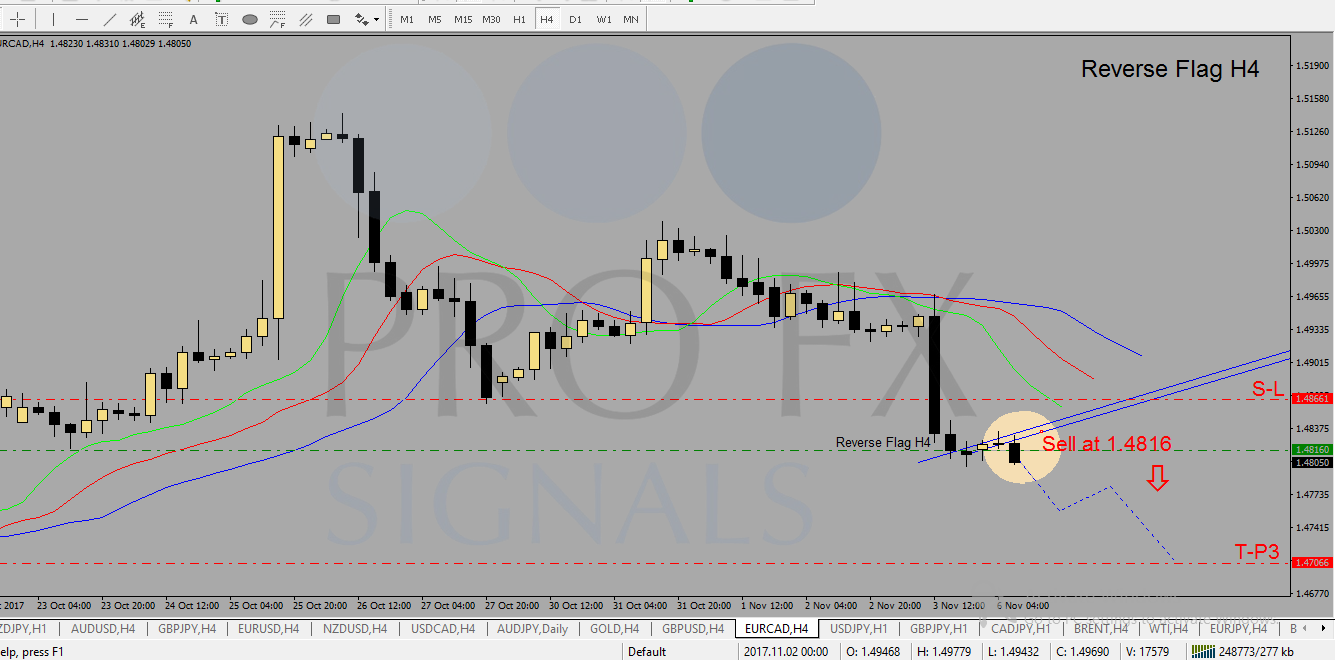Enable the D1 daily timeframe
This screenshot has height=660, width=1335.
point(575,19)
